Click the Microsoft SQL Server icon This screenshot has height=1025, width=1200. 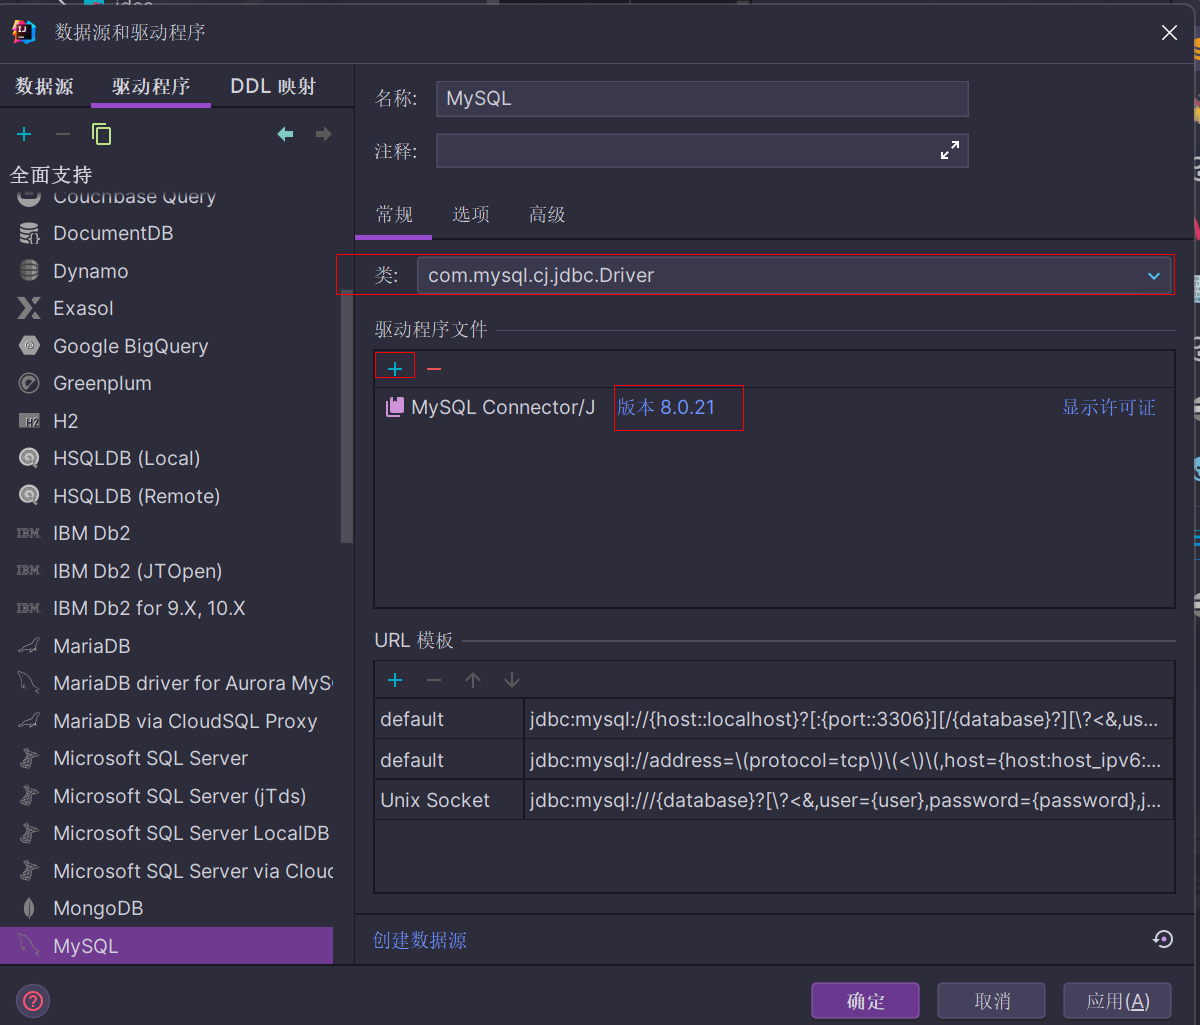click(x=30, y=758)
